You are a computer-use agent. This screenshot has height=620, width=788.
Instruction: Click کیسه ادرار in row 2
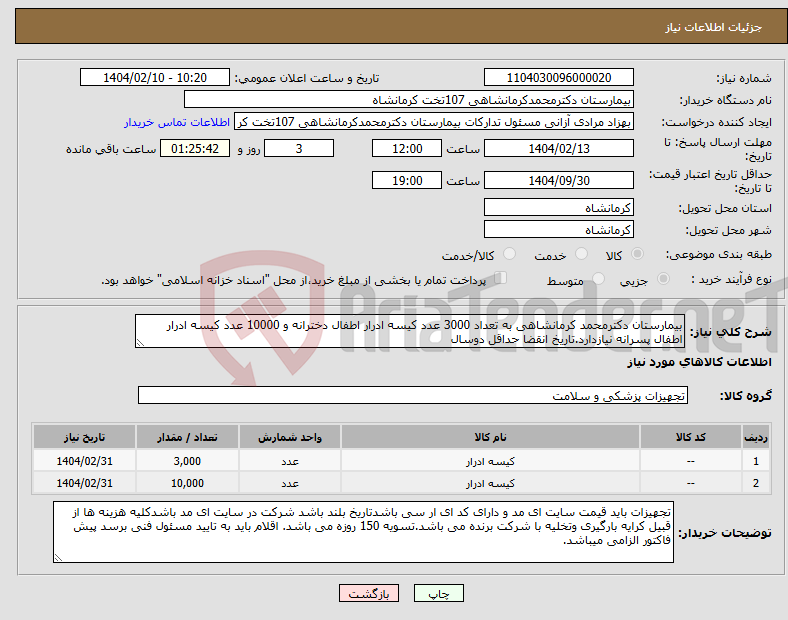coord(490,483)
